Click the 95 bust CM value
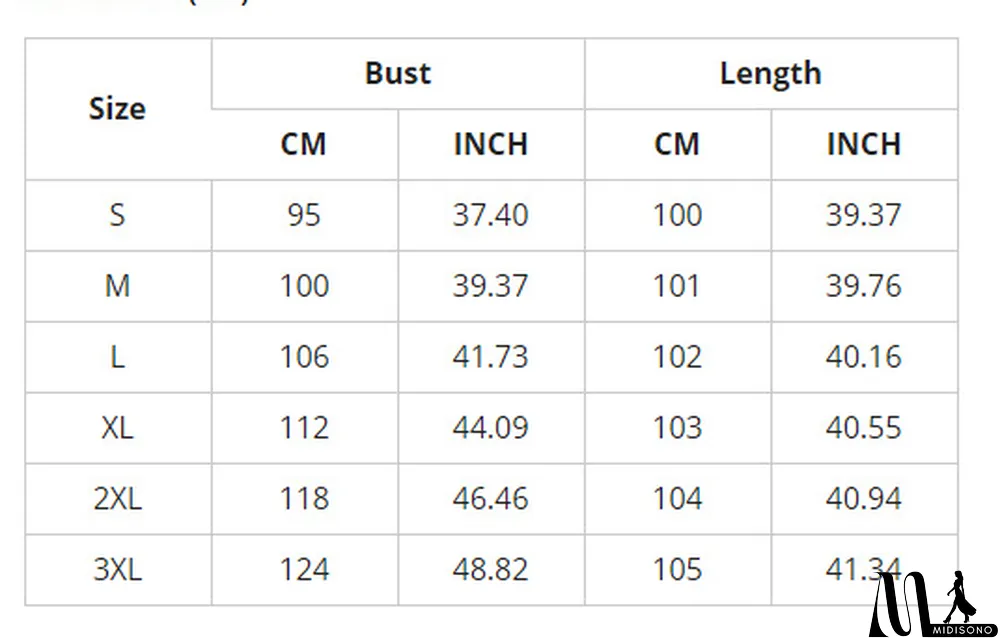This screenshot has height=638, width=1000. tap(303, 215)
